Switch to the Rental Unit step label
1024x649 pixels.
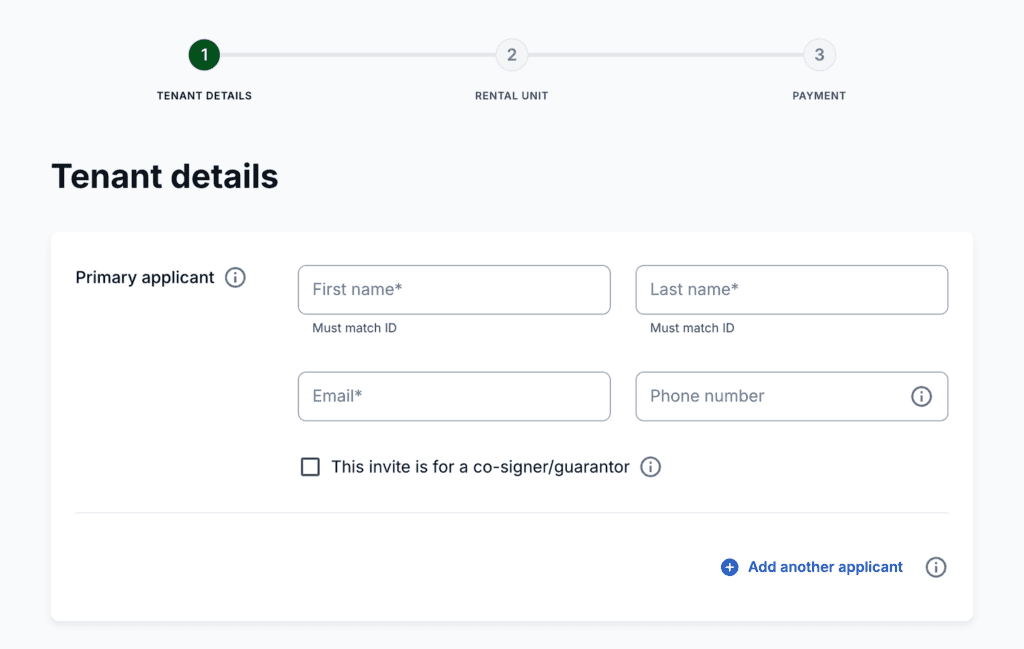[x=511, y=96]
